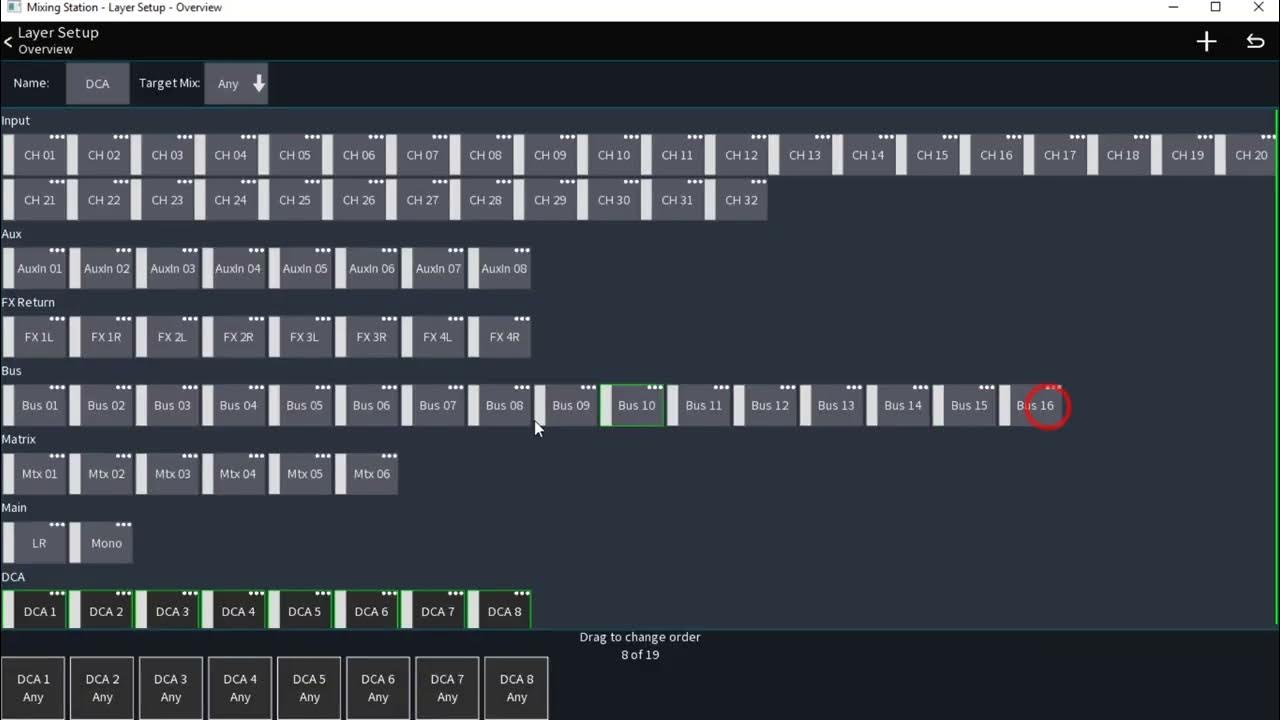
Task: Toggle CH 16 in the layer
Action: pos(992,155)
